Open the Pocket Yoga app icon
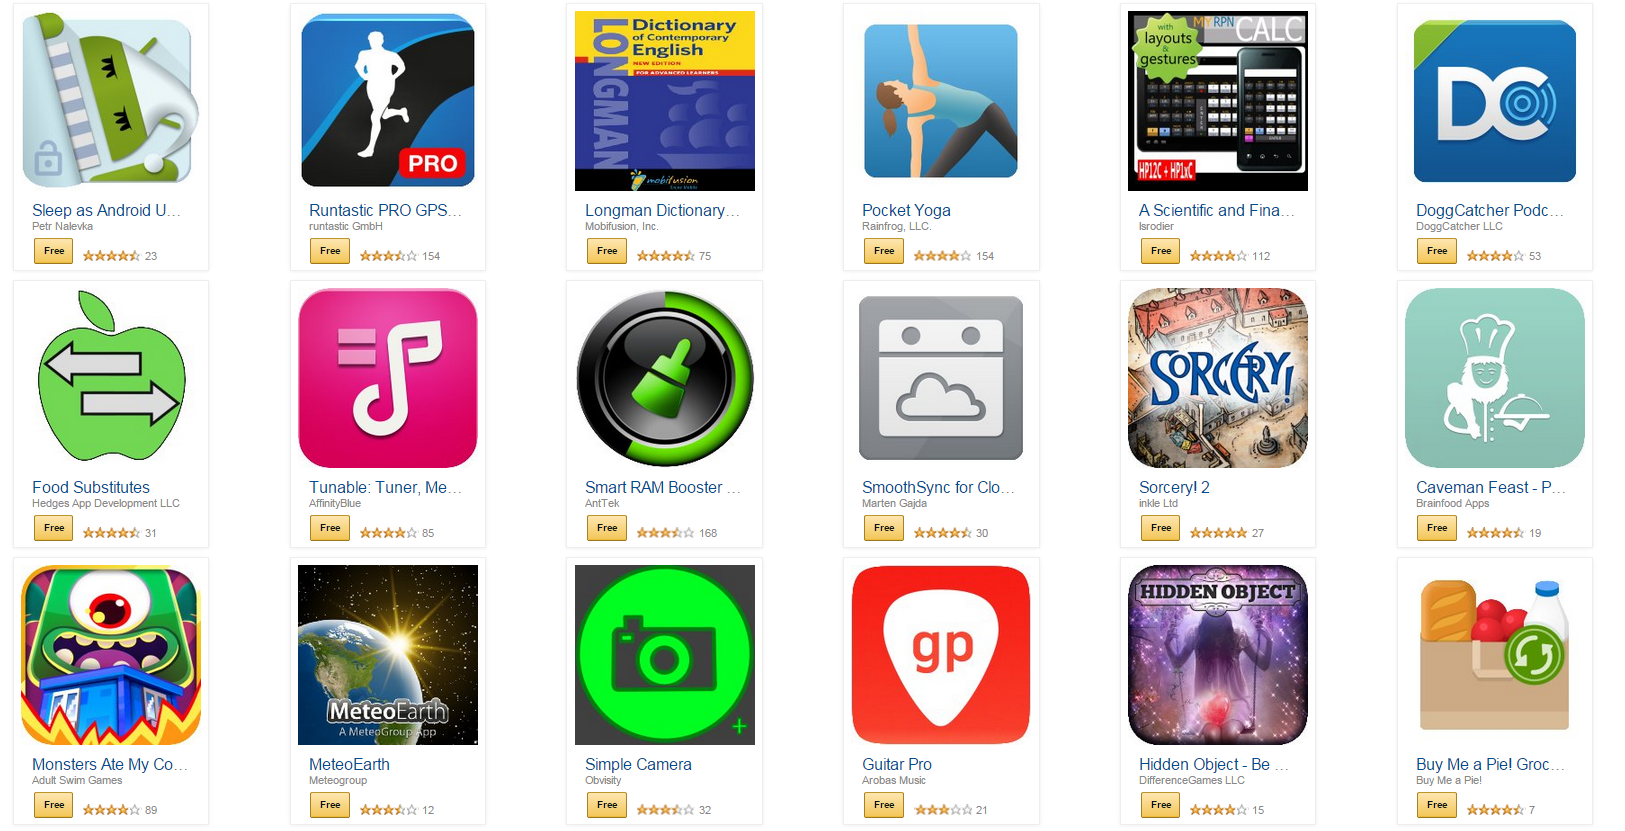 [x=941, y=101]
